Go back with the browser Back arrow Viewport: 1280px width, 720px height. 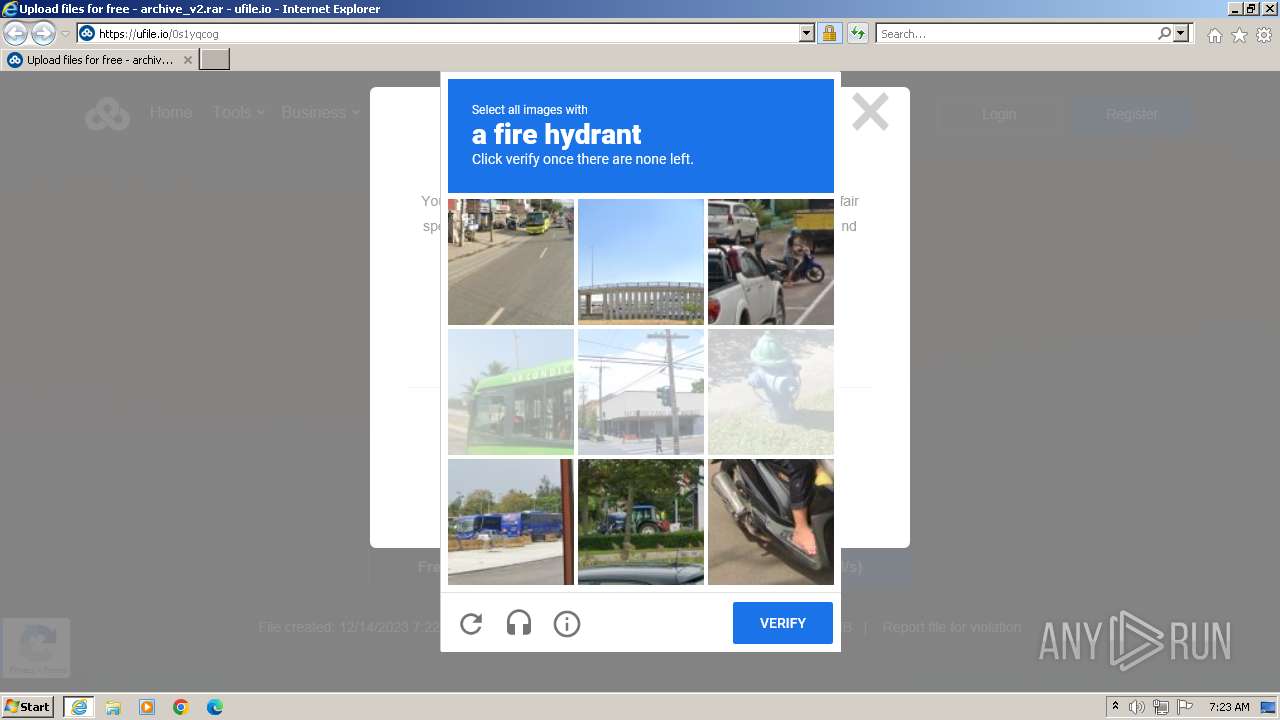pos(15,33)
